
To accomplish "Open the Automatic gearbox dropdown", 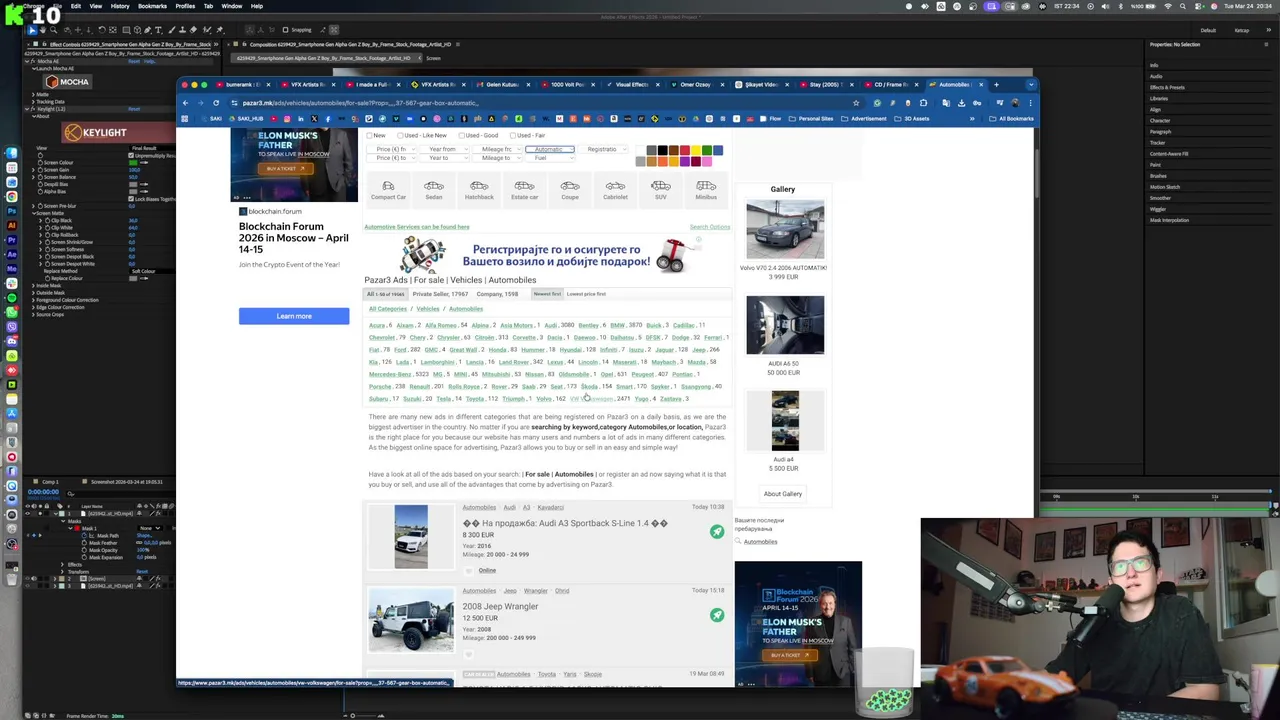I will [549, 149].
